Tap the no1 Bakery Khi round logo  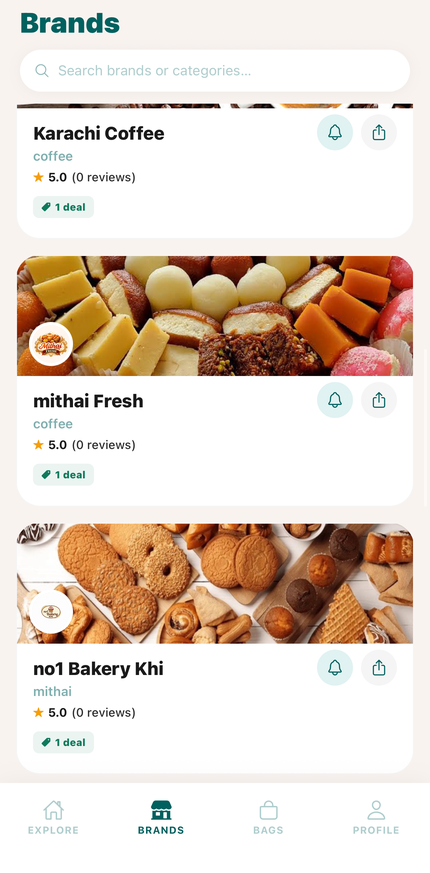click(x=51, y=612)
